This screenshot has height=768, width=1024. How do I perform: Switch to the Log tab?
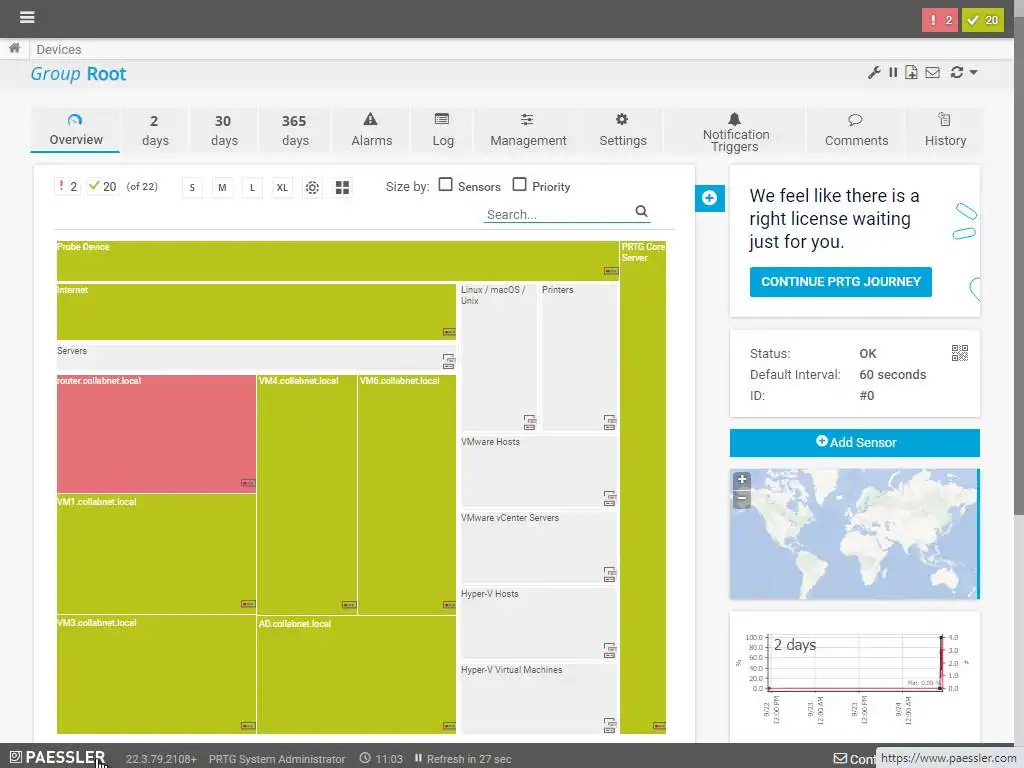pos(442,130)
